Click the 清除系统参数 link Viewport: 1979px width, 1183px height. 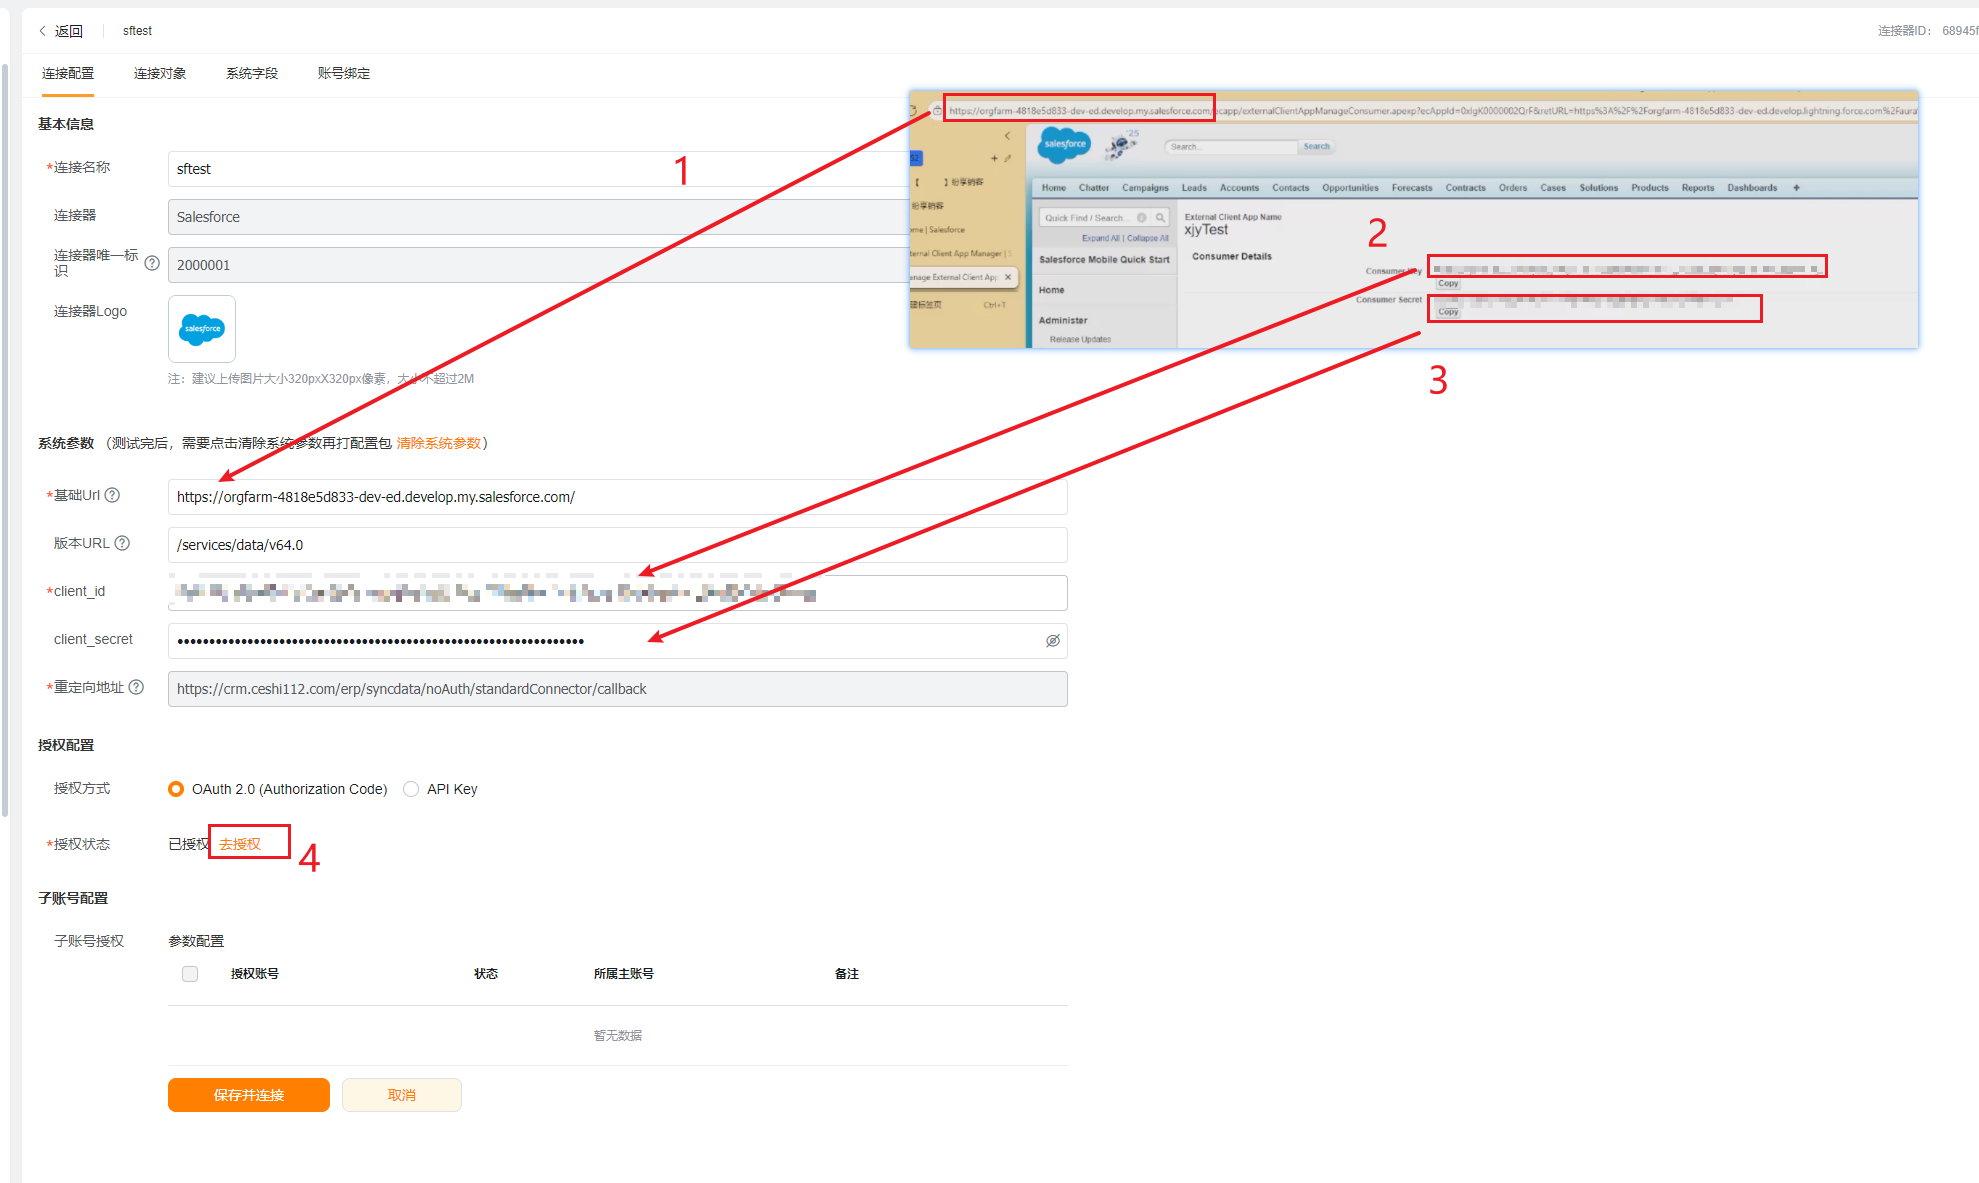point(439,443)
